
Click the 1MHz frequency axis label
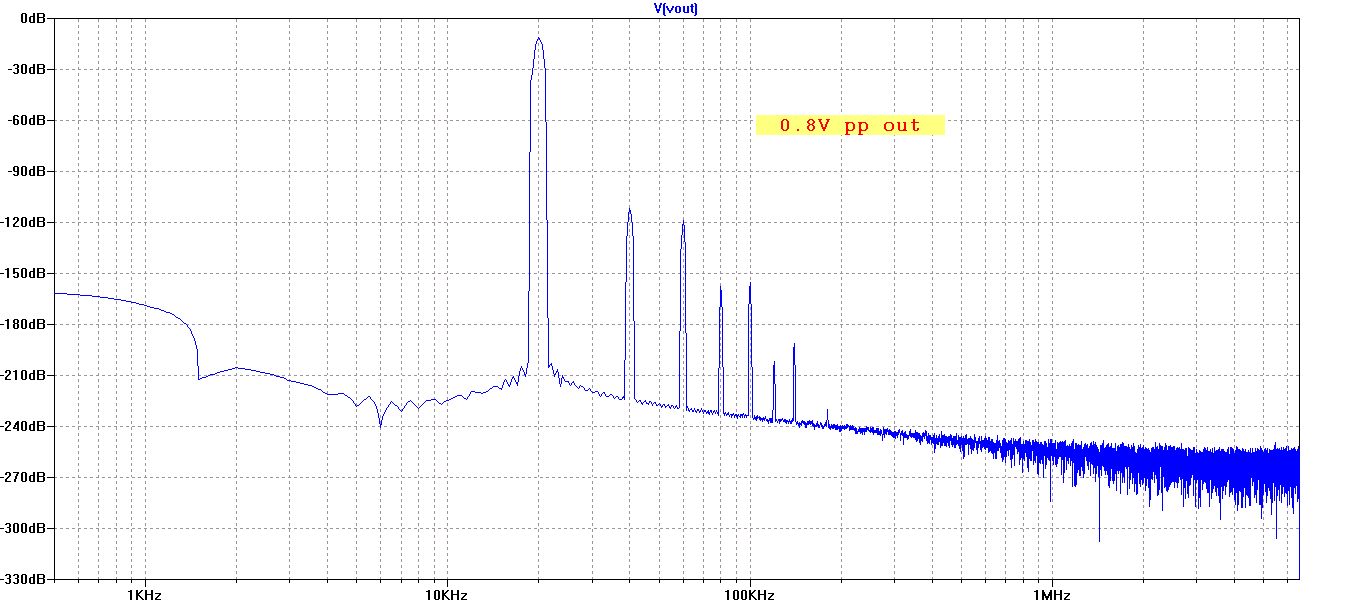(1051, 595)
